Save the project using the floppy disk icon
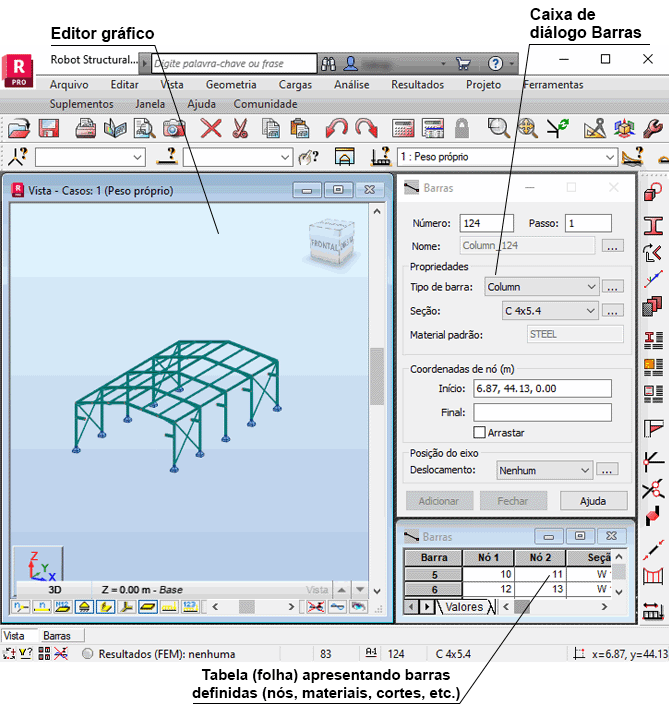 click(49, 129)
